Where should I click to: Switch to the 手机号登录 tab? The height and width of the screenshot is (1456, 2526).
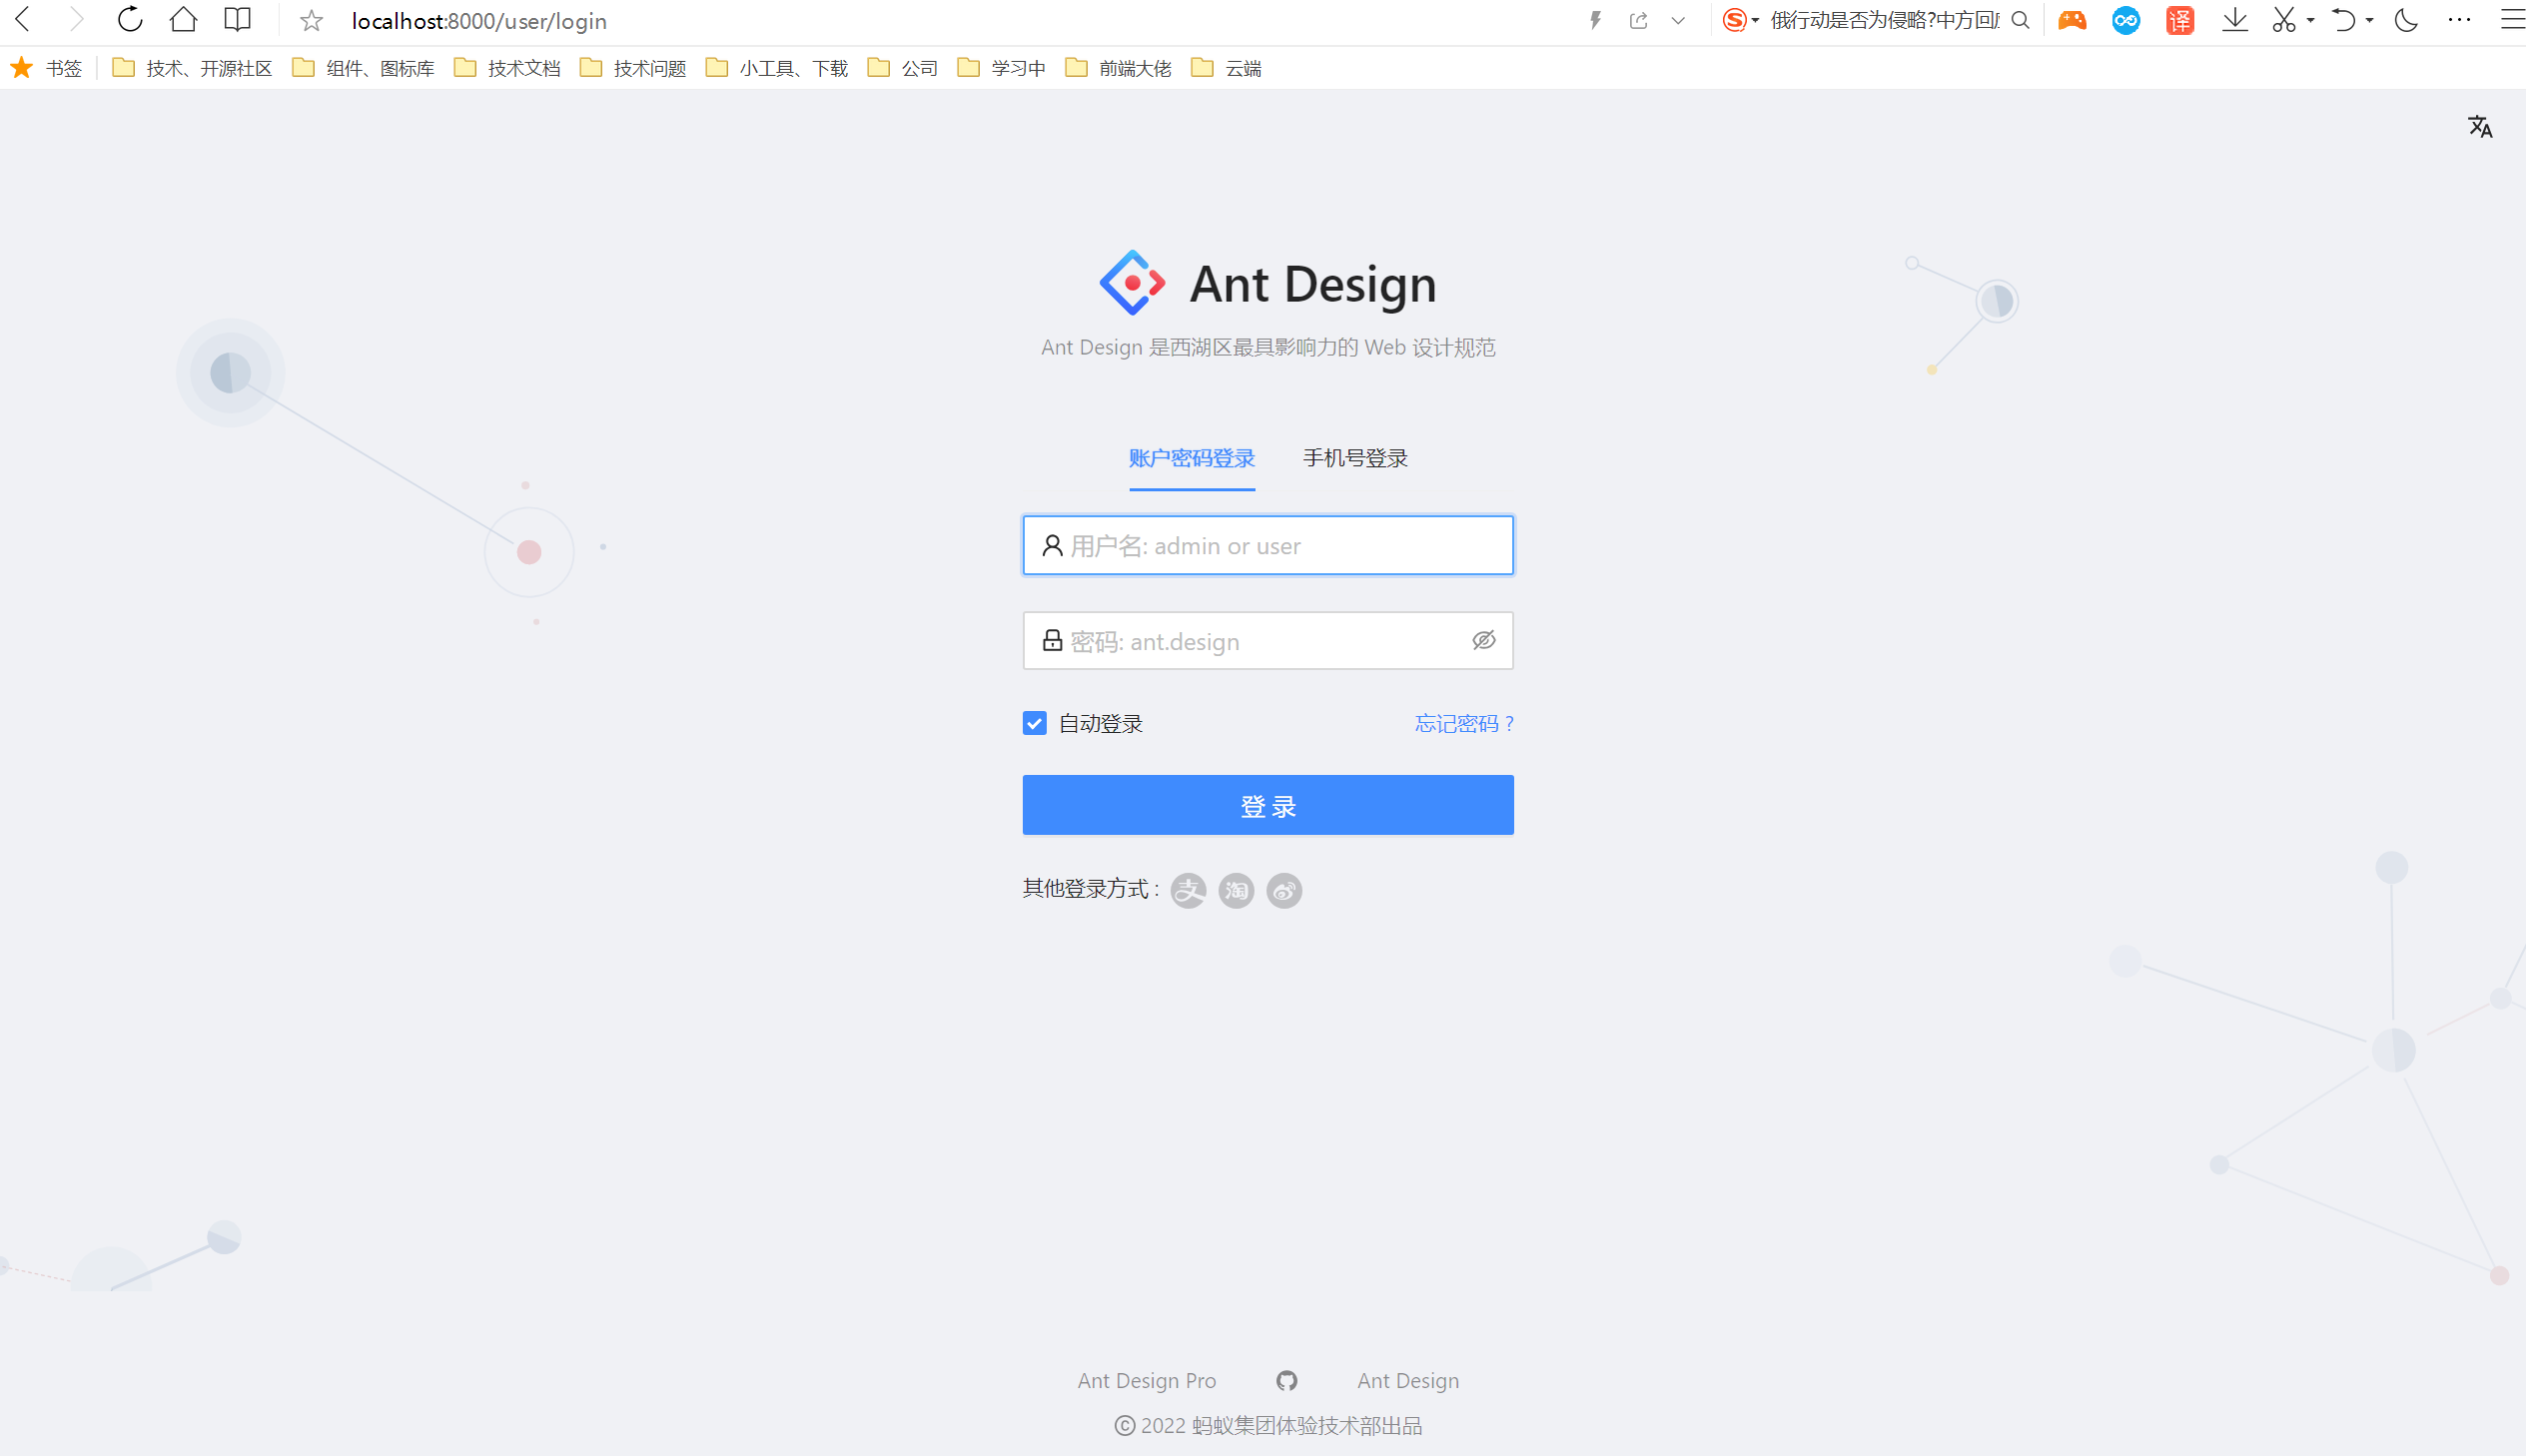[1353, 458]
